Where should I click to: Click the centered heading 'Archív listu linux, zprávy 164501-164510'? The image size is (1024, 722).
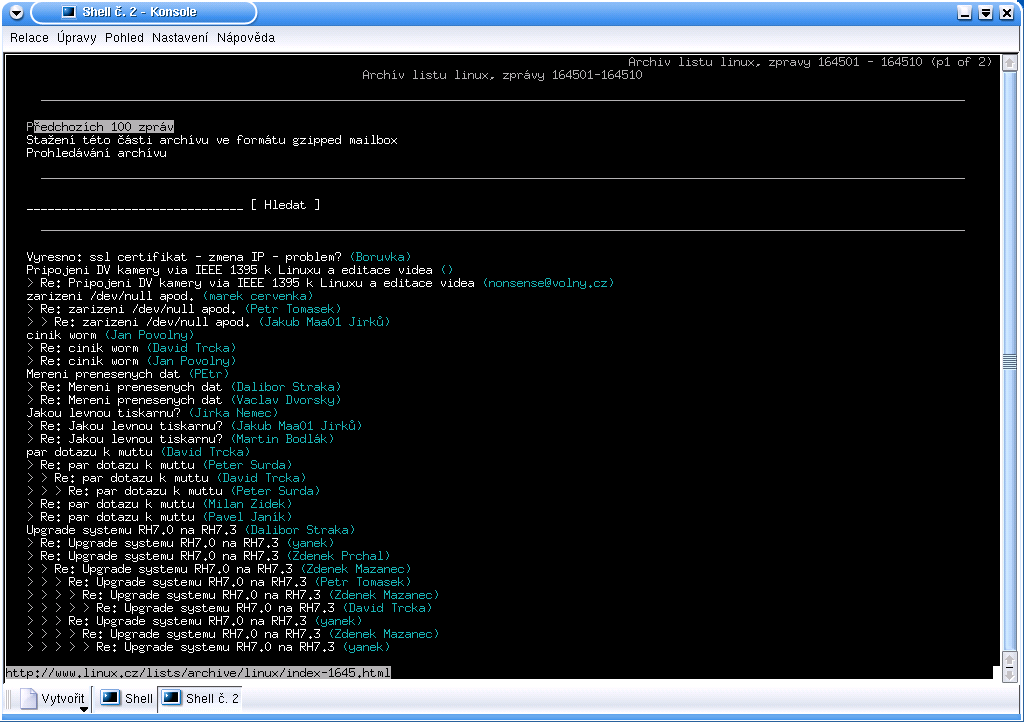pyautogui.click(x=502, y=75)
